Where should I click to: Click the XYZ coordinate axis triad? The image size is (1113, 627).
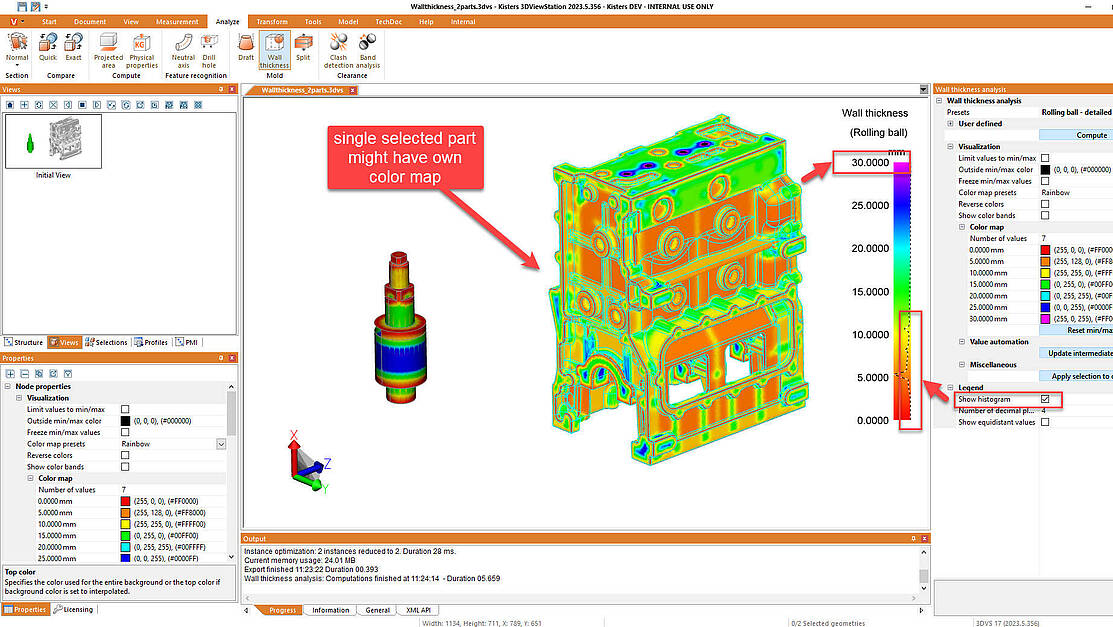[308, 462]
